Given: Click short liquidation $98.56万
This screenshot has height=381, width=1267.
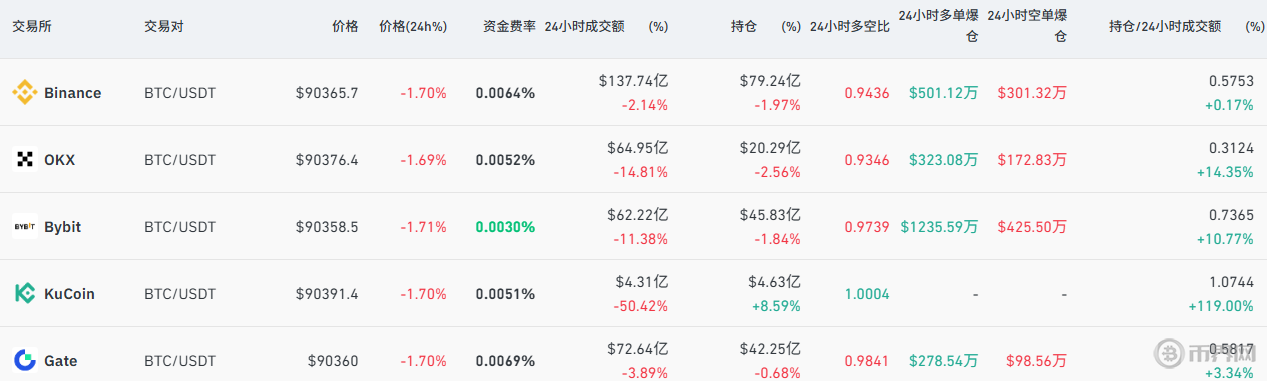Looking at the screenshot, I should 1036,361.
